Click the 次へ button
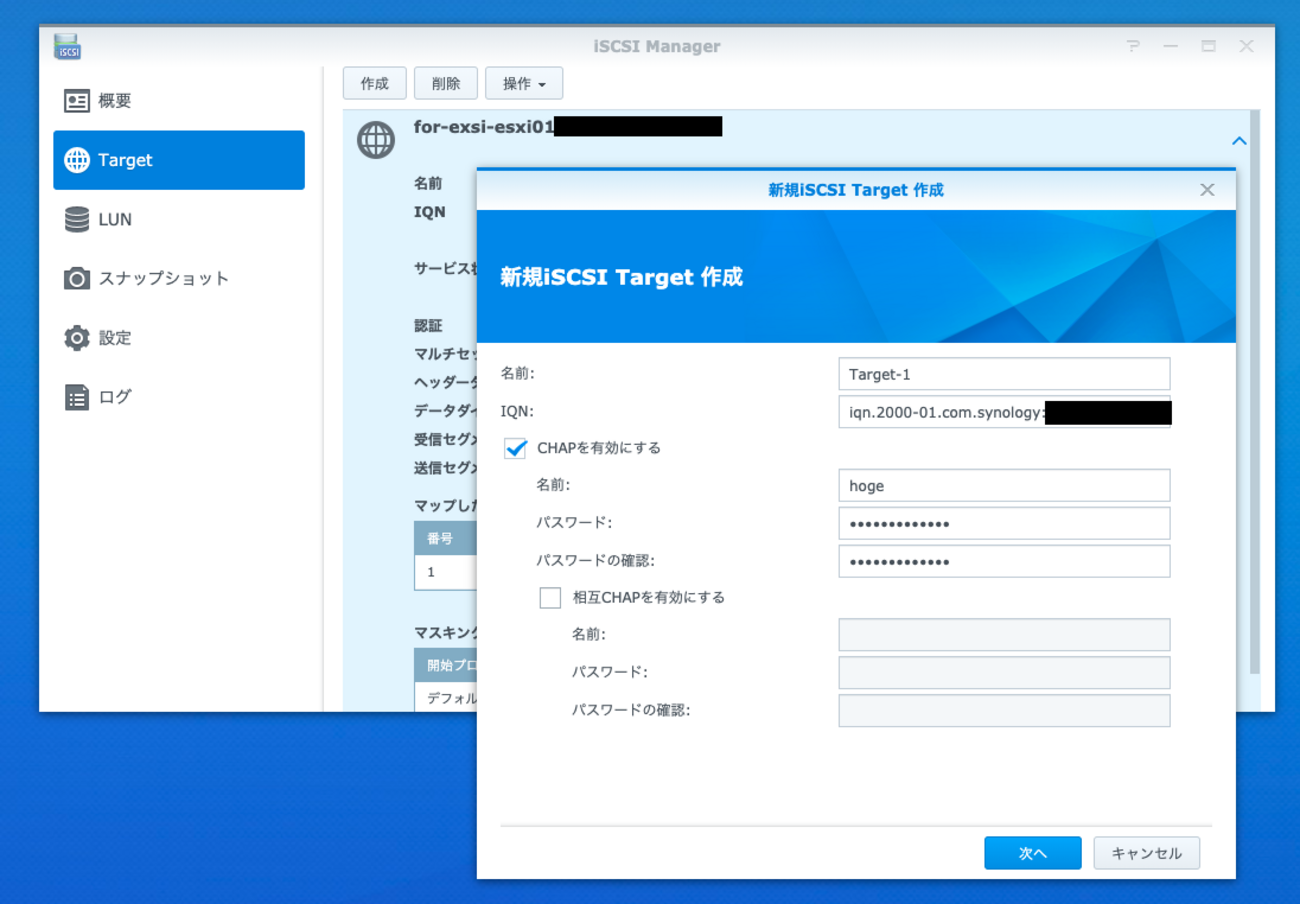This screenshot has height=904, width=1300. point(1033,853)
